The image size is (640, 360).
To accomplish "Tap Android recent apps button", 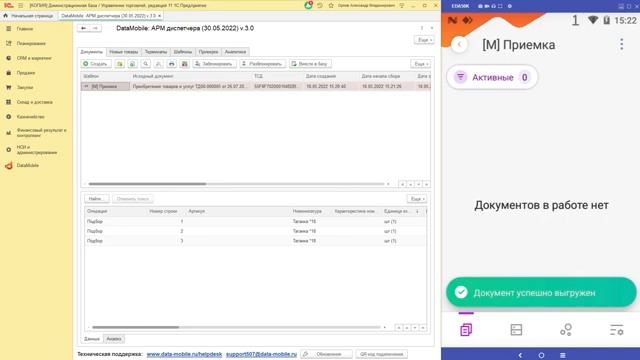I will 562,355.
